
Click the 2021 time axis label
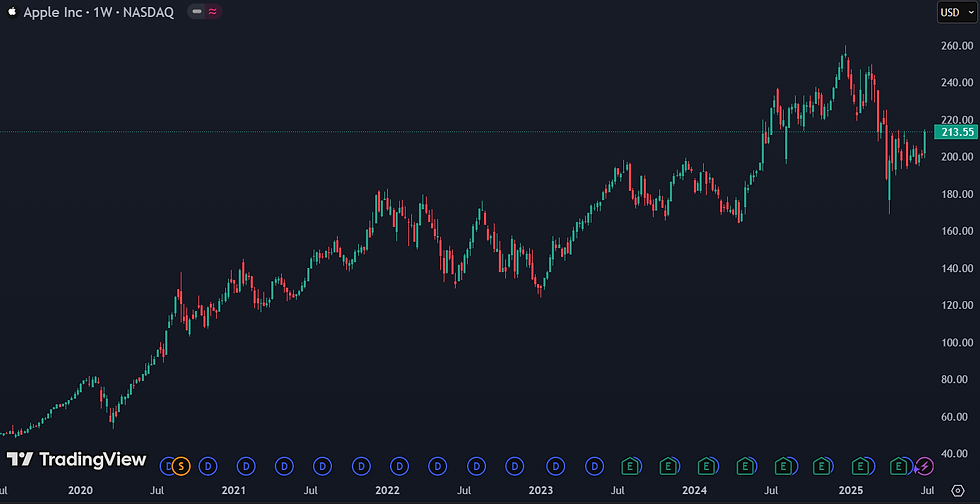click(233, 490)
